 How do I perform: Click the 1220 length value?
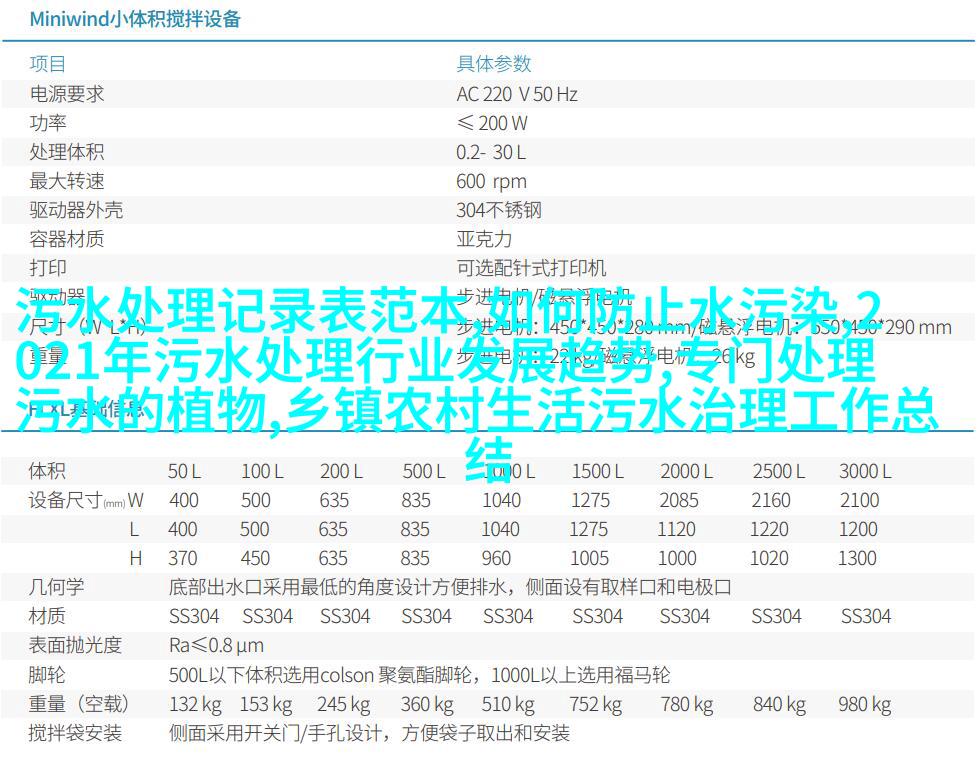(x=769, y=529)
